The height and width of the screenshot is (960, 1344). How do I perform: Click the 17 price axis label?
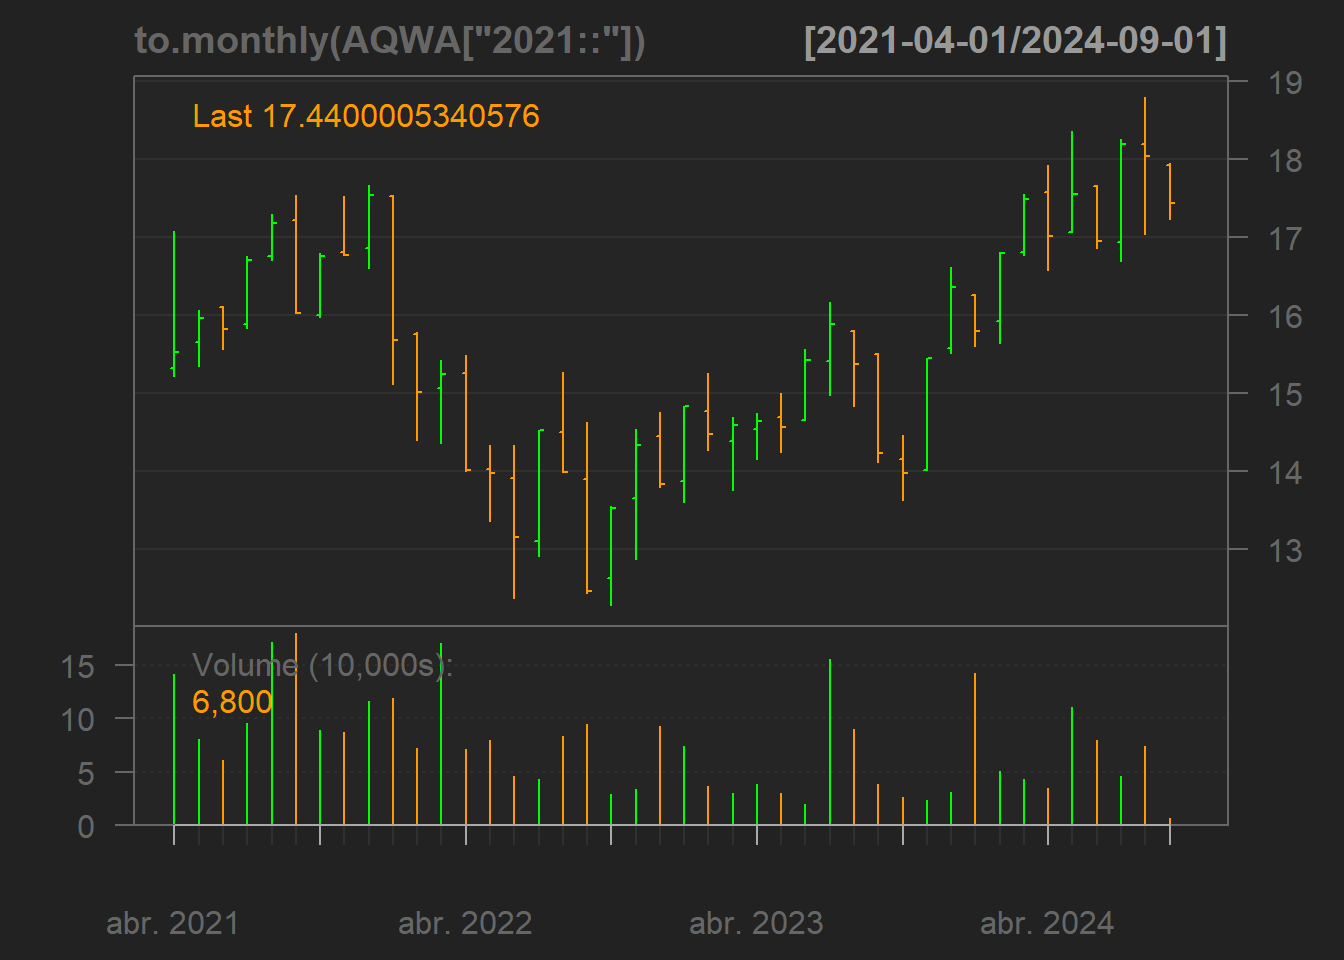point(1285,238)
